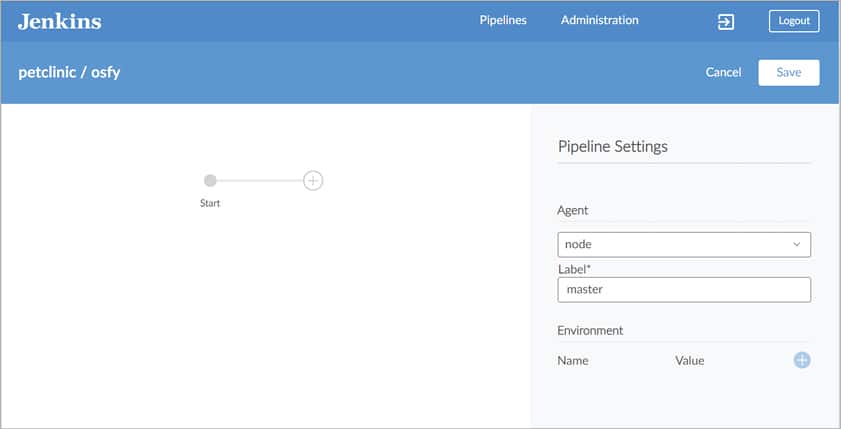Click the Pipeline Settings heading

click(x=612, y=146)
